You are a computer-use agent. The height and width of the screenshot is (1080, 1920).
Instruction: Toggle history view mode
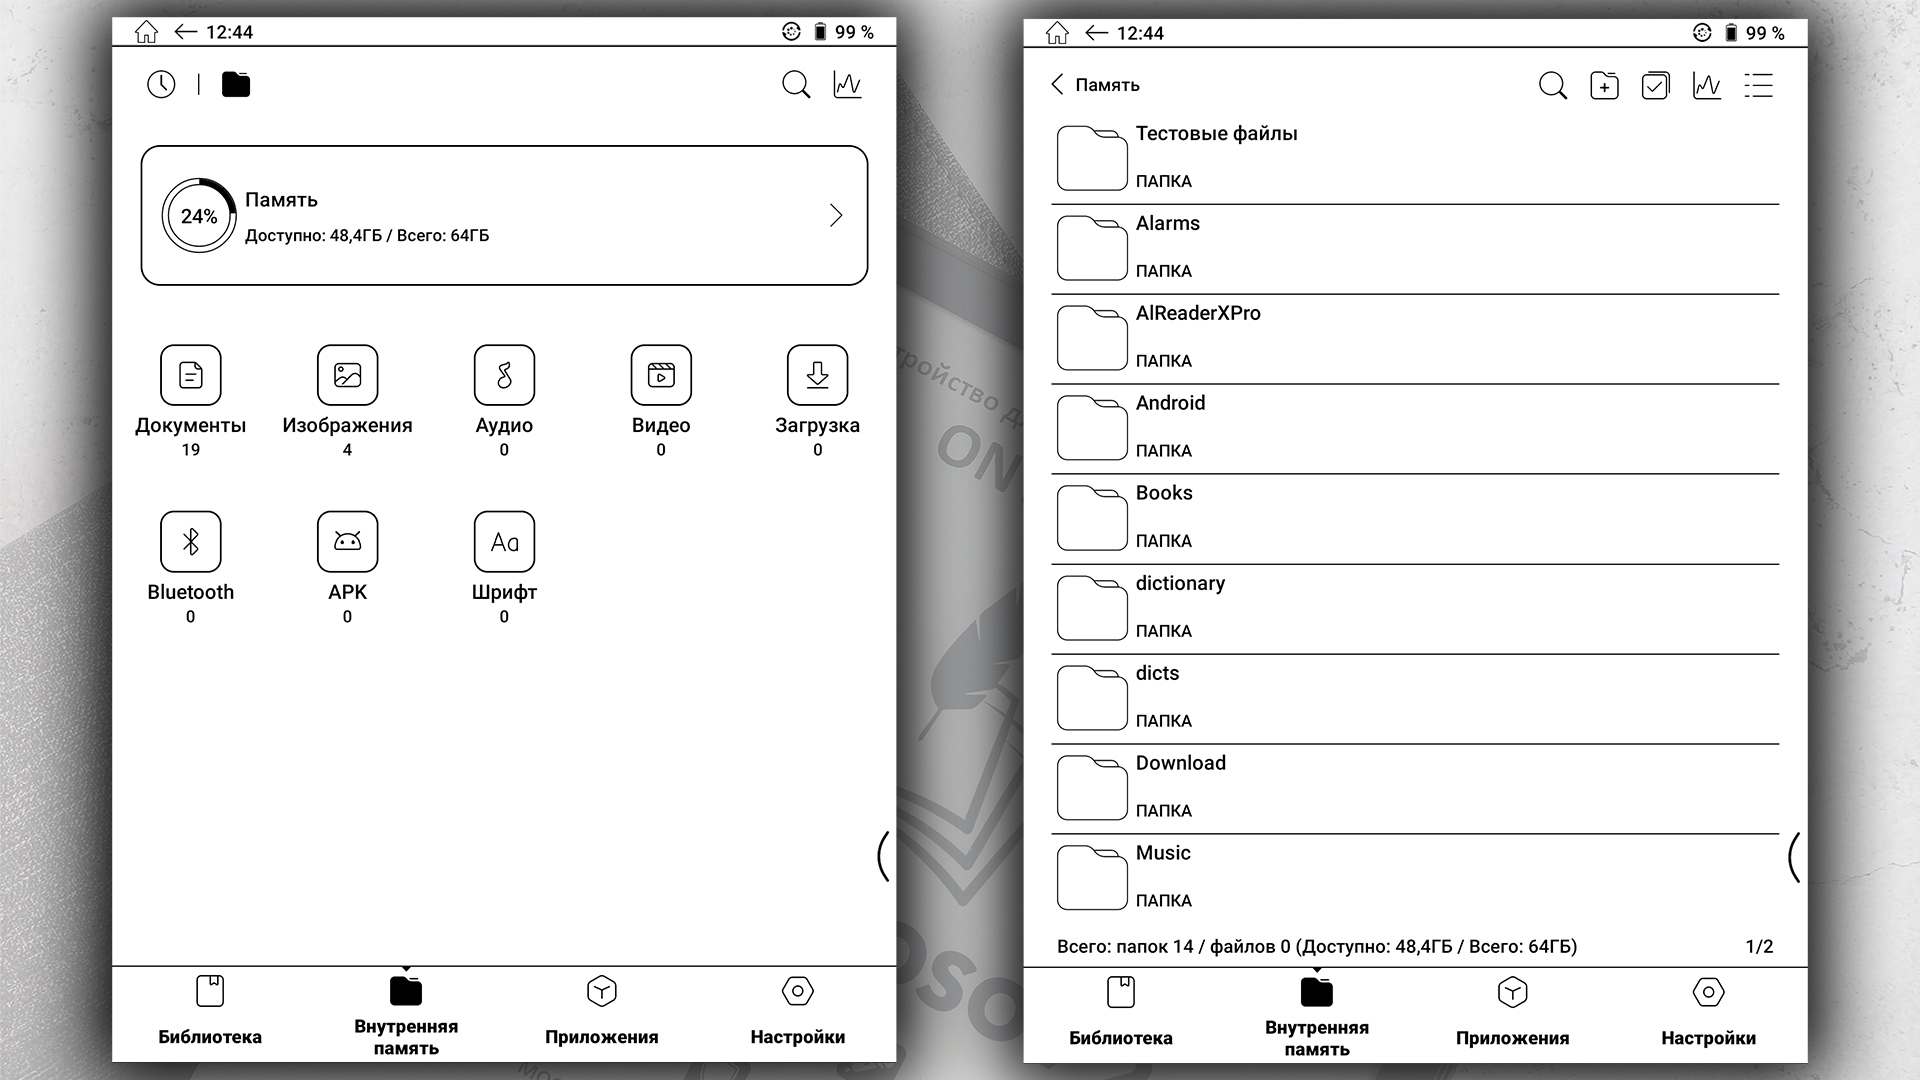(161, 84)
